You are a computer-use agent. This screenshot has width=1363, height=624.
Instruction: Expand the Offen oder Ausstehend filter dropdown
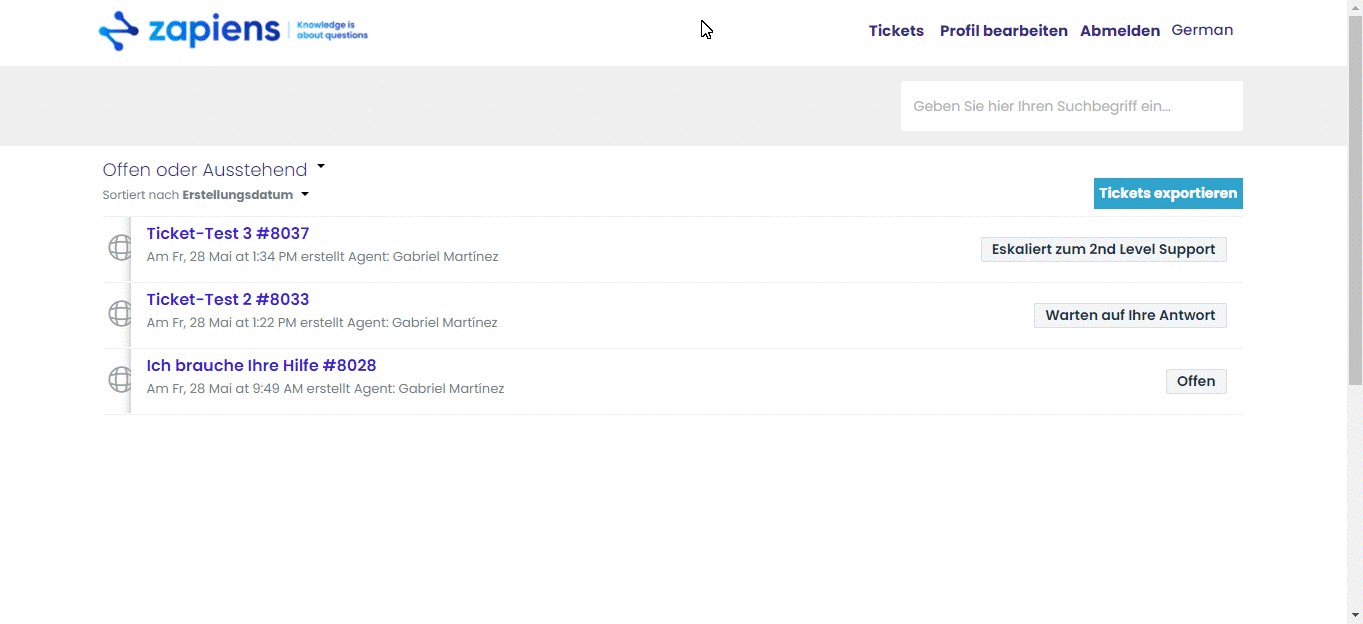click(214, 170)
